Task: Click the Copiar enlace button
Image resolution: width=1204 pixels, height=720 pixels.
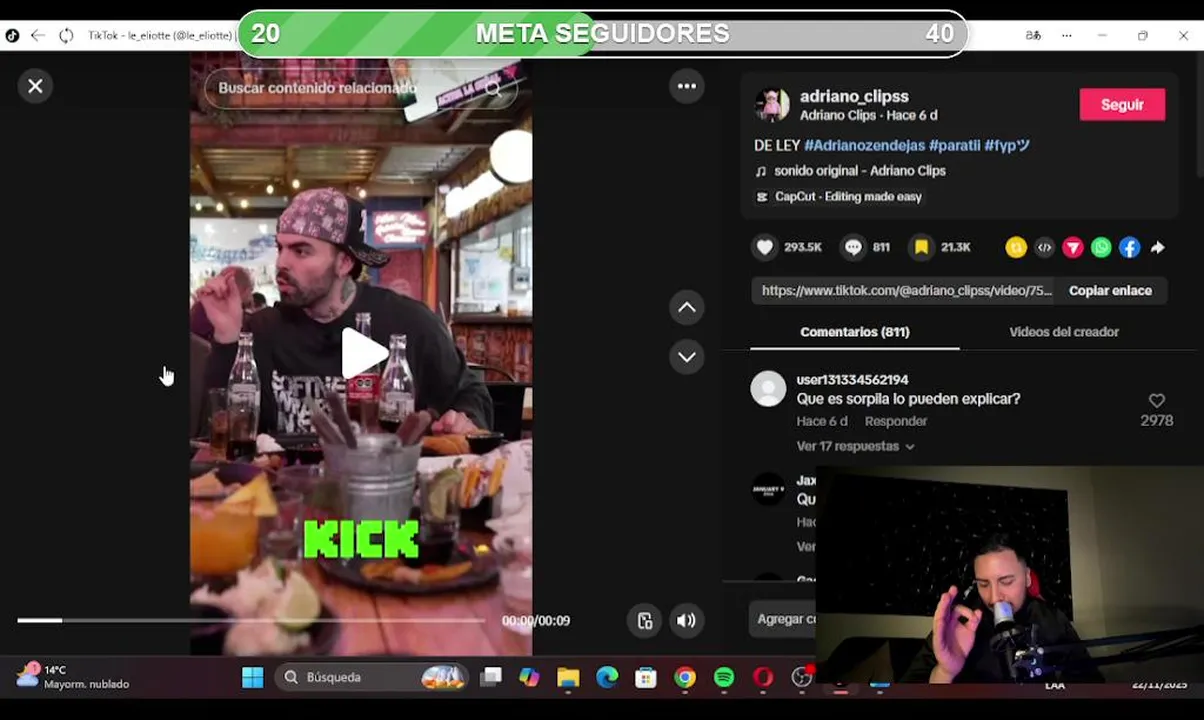Action: point(1110,291)
